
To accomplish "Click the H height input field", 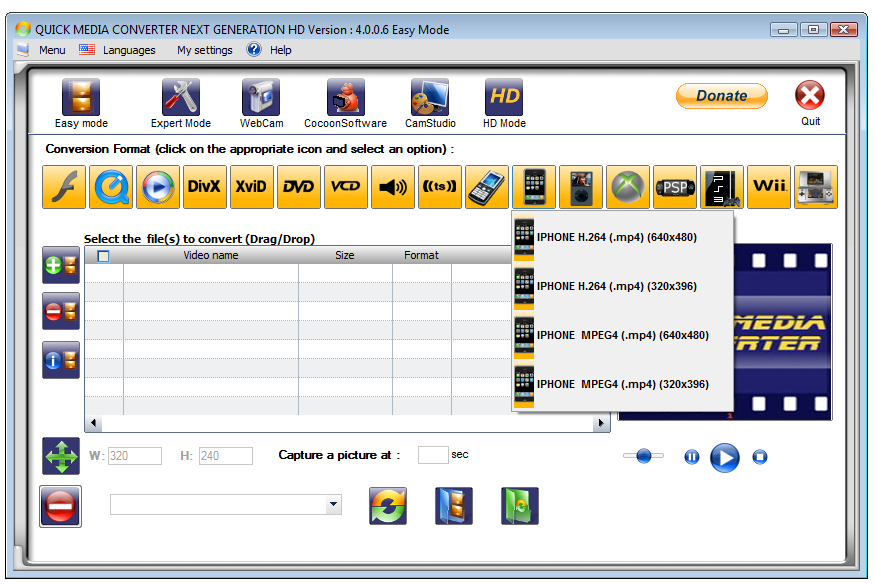I will coord(225,456).
